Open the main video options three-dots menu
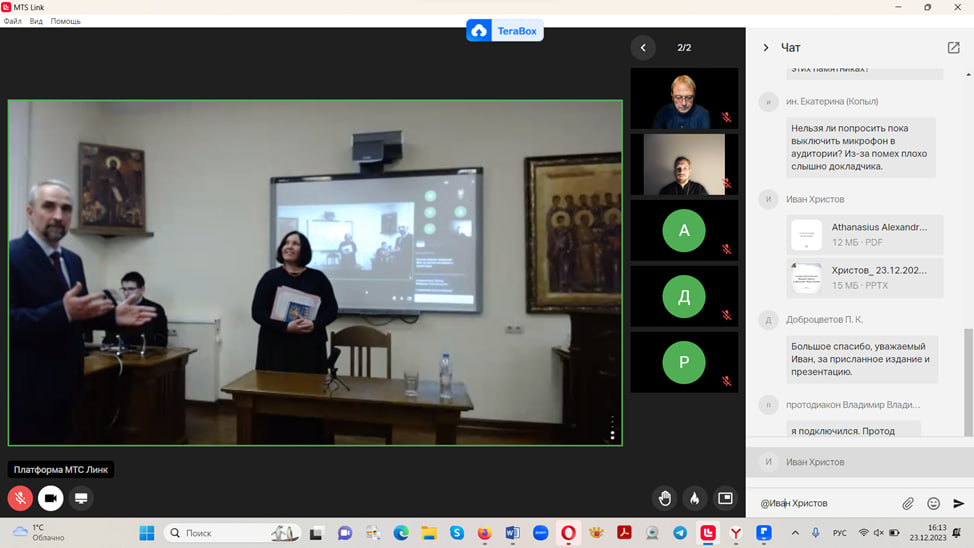This screenshot has height=548, width=974. click(612, 429)
